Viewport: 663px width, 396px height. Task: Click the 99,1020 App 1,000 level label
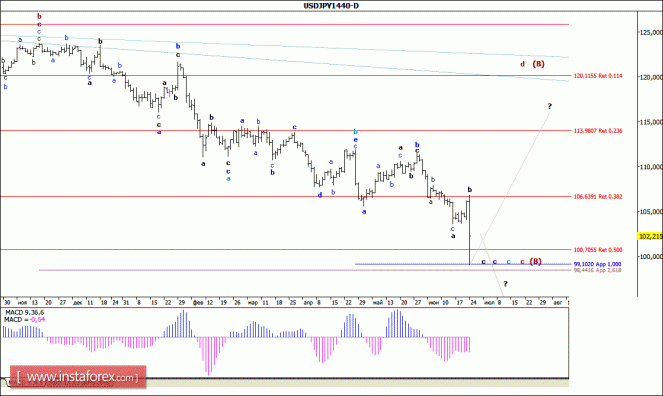pyautogui.click(x=597, y=264)
